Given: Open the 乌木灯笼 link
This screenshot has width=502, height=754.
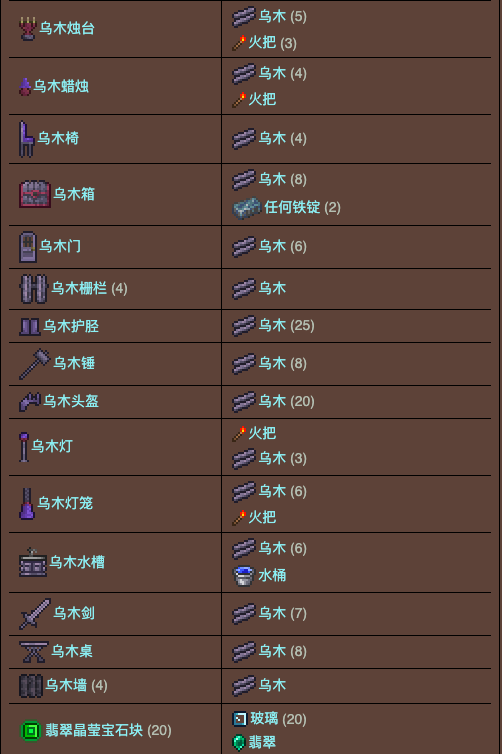Looking at the screenshot, I should click(65, 503).
